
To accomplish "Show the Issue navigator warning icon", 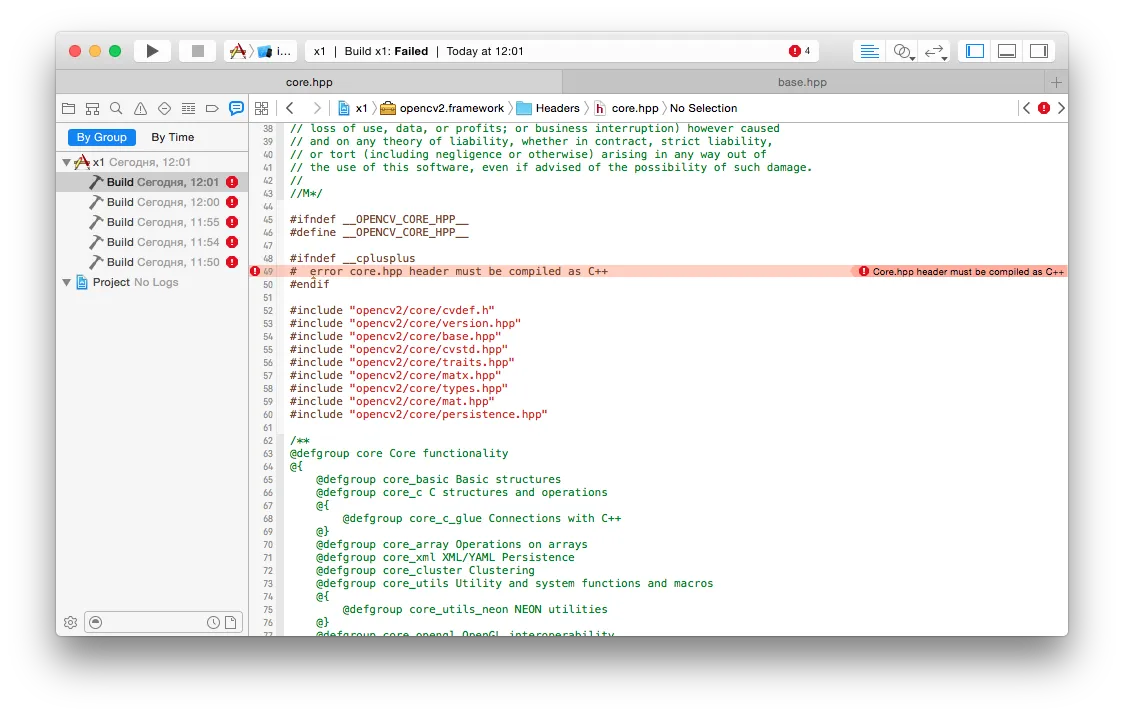I will tap(140, 108).
